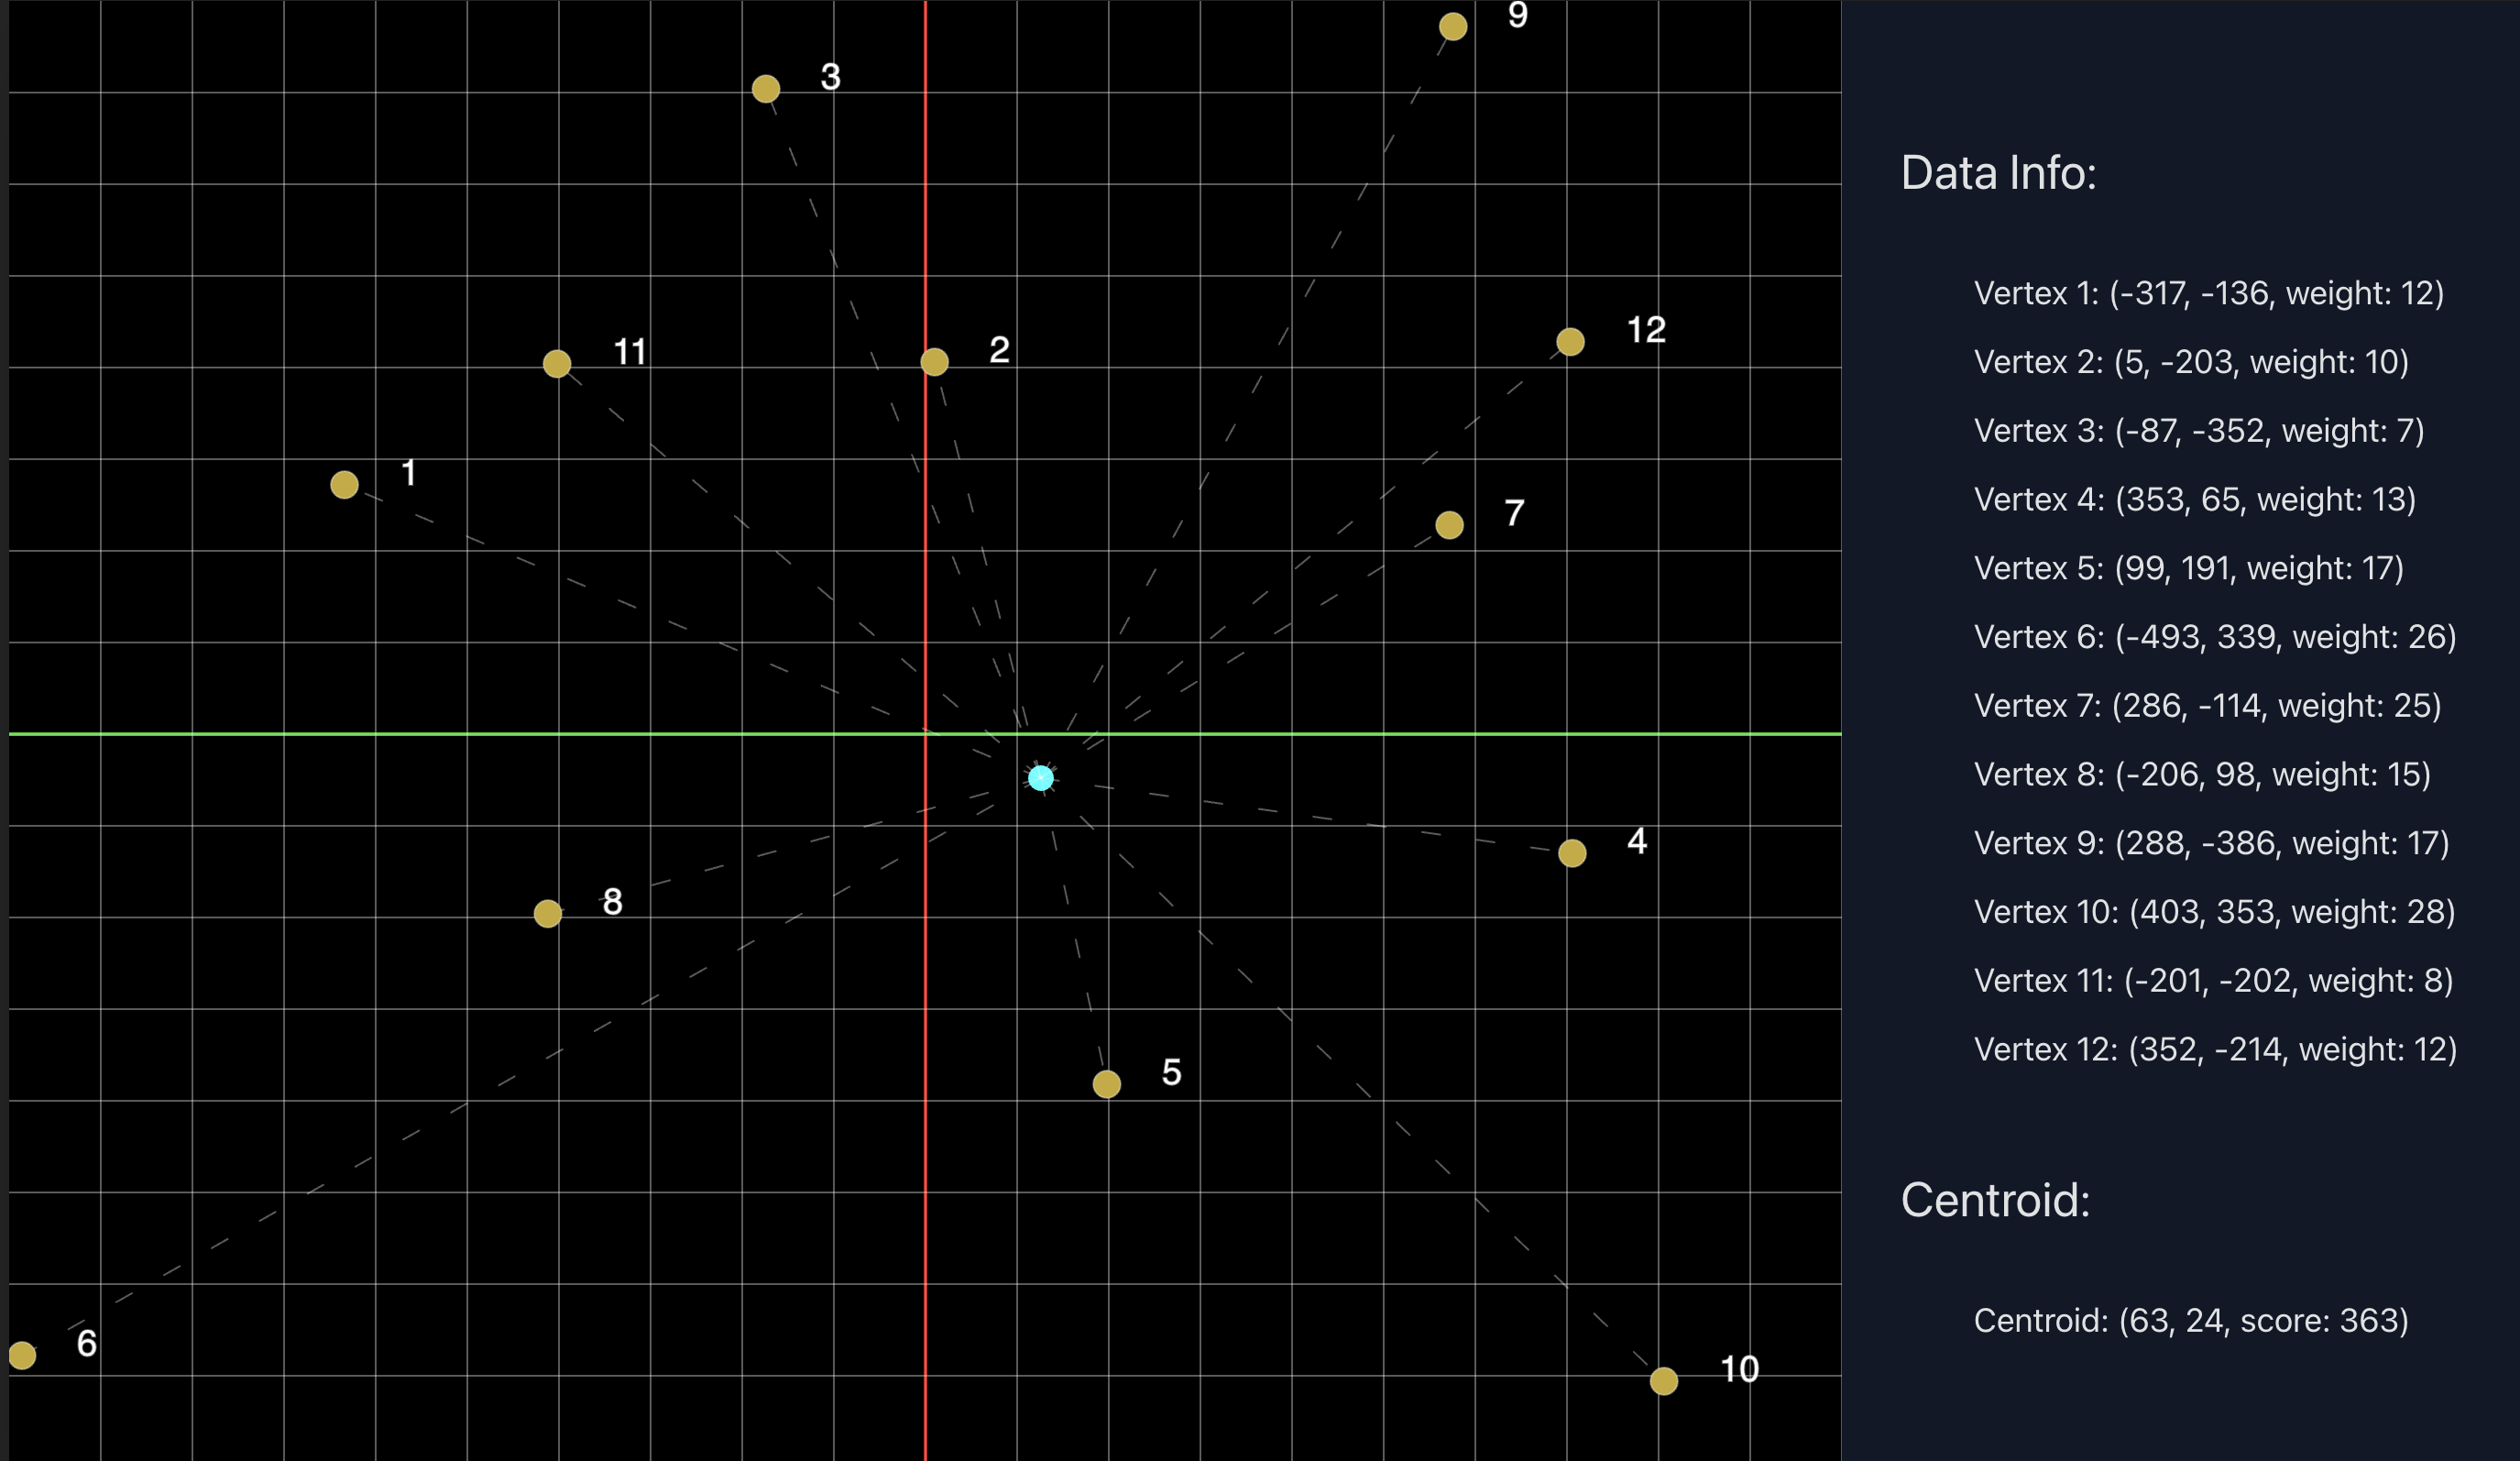Image resolution: width=2520 pixels, height=1461 pixels.
Task: Click 'Vertex 6: (-493, 339, weight: 26)' row
Action: (x=2215, y=637)
